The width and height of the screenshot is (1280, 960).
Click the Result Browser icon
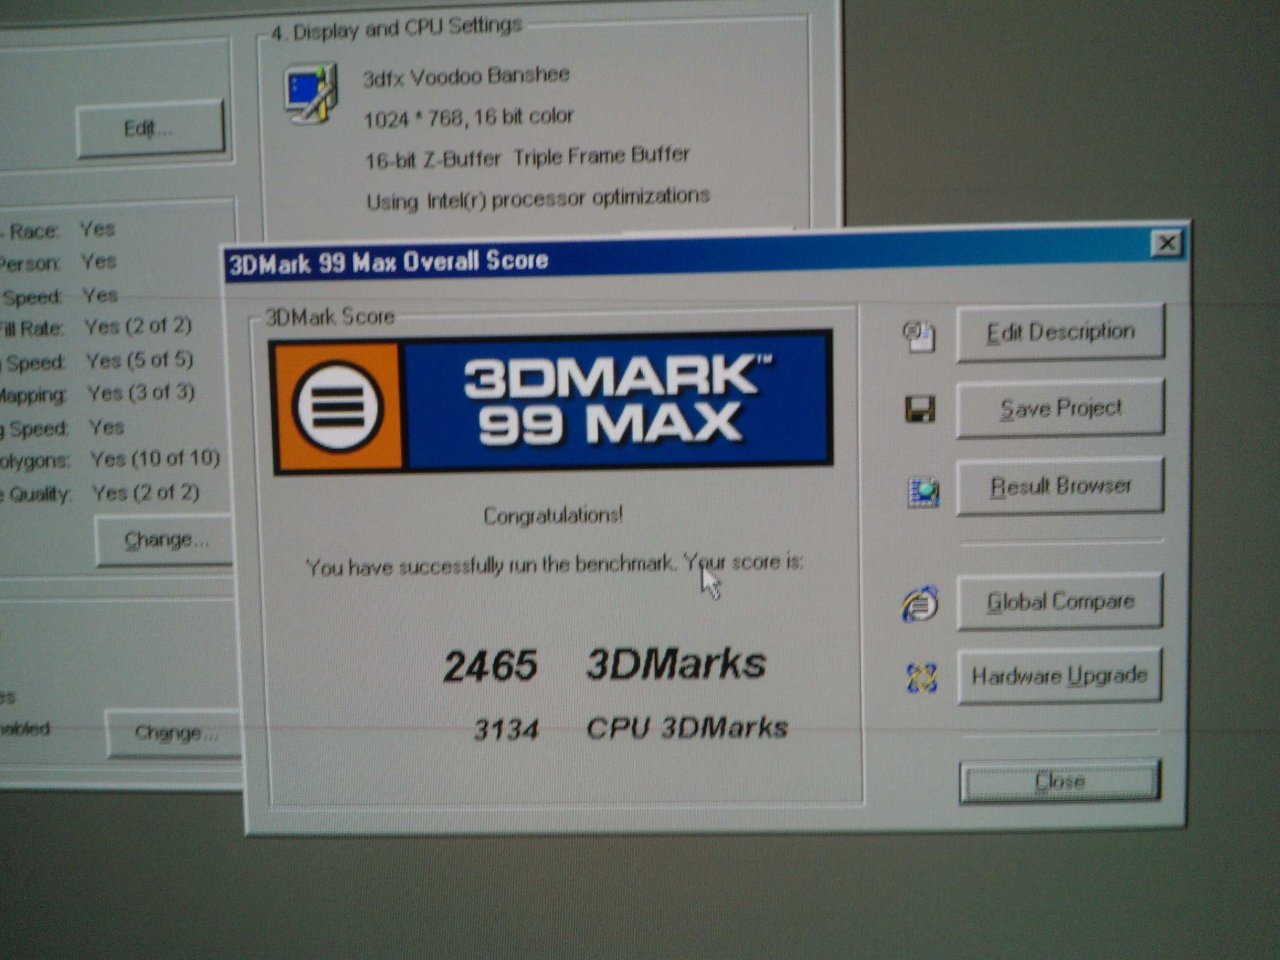click(x=923, y=492)
